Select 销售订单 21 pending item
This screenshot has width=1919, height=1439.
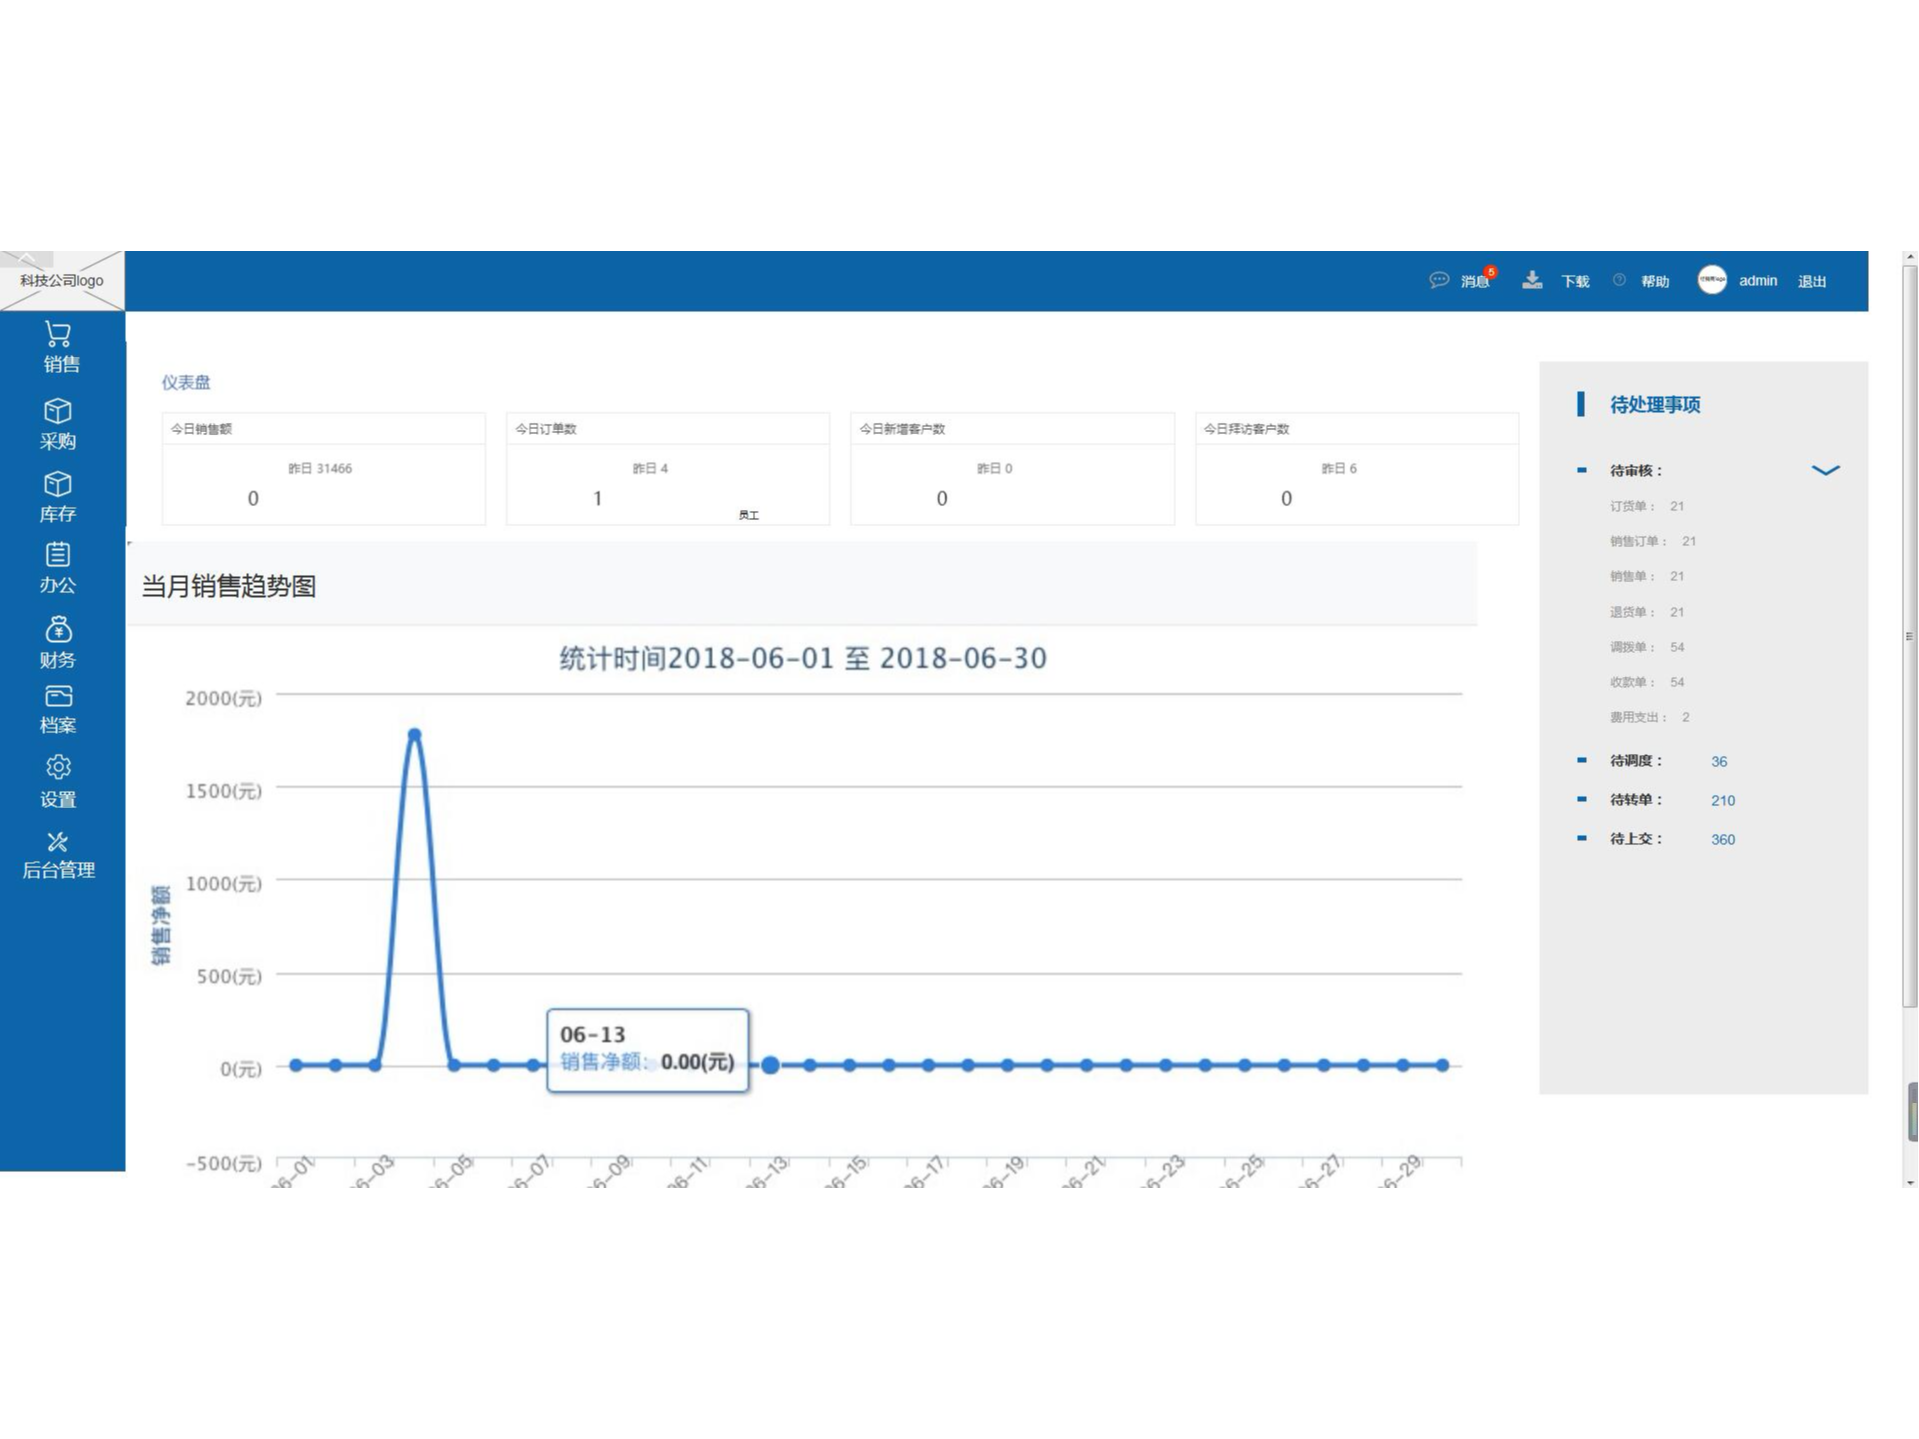pos(1653,541)
